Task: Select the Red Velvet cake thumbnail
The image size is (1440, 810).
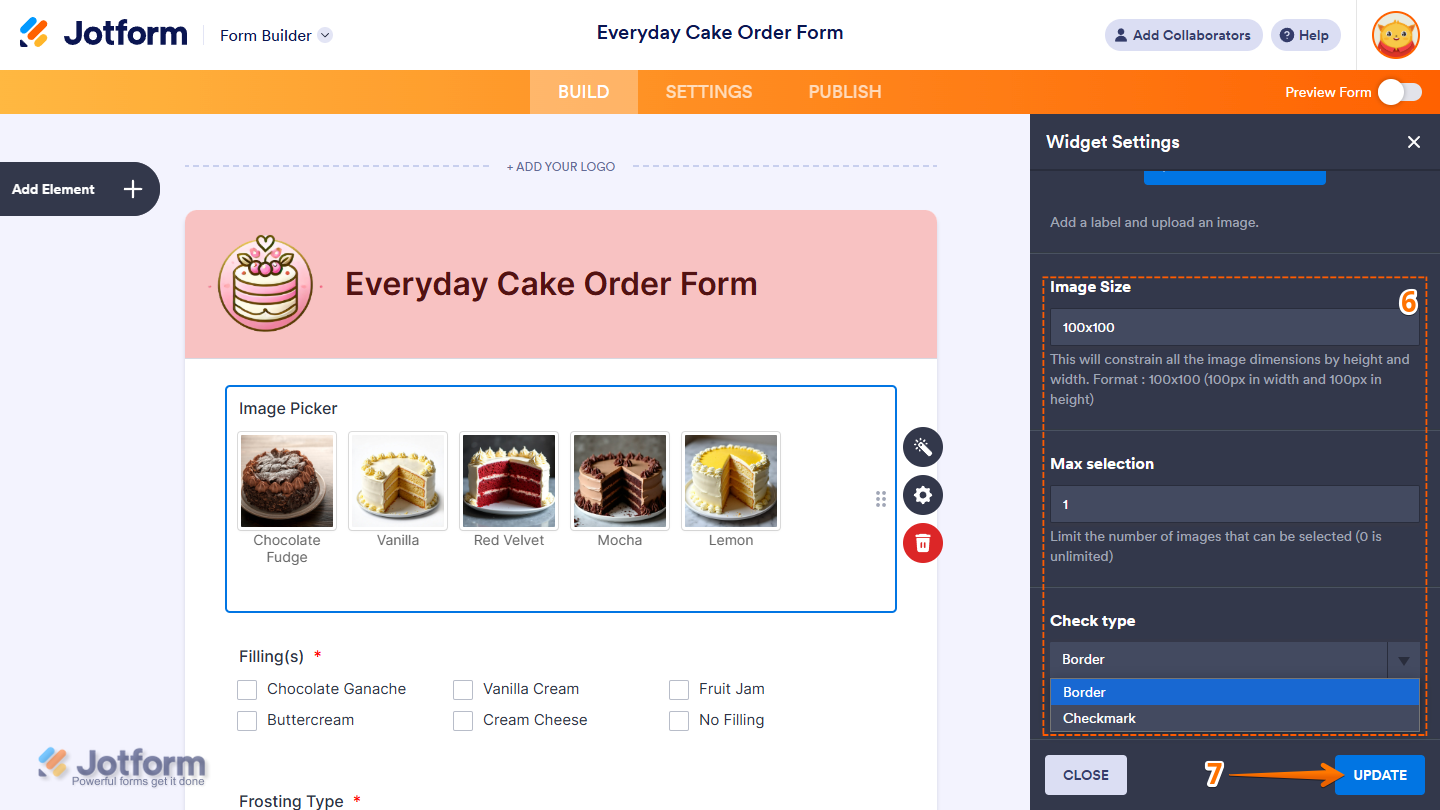Action: tap(508, 481)
